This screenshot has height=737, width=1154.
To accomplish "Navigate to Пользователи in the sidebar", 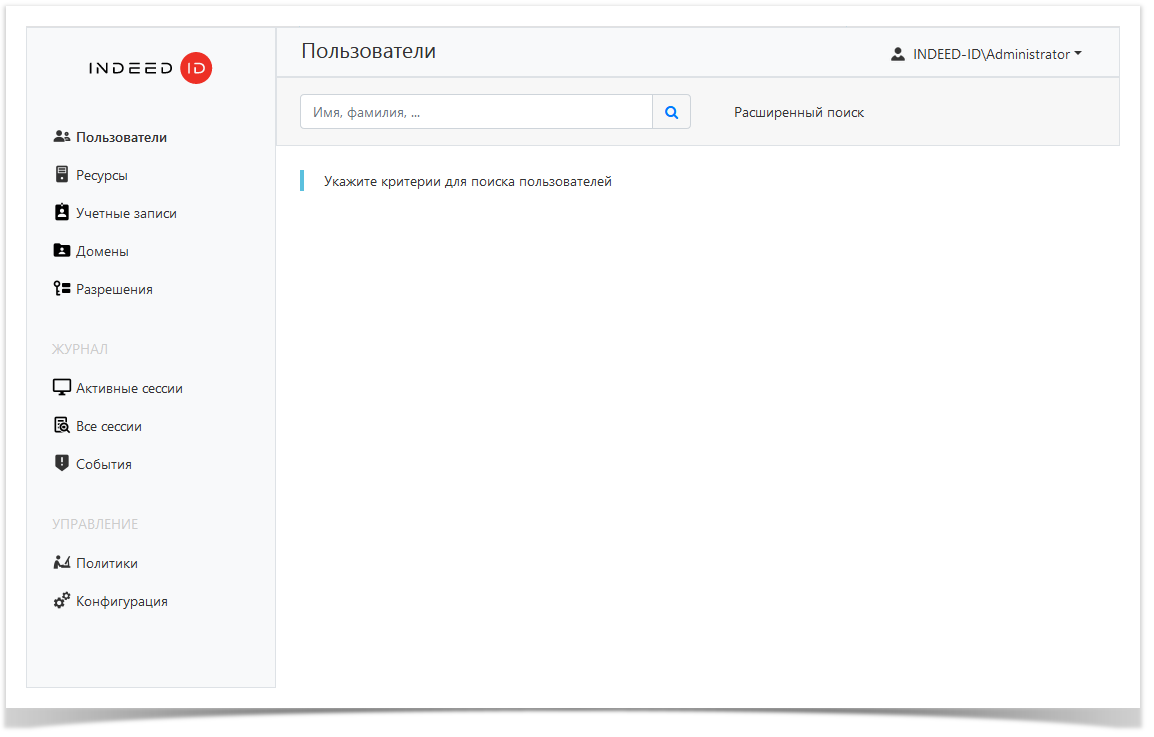I will click(122, 136).
